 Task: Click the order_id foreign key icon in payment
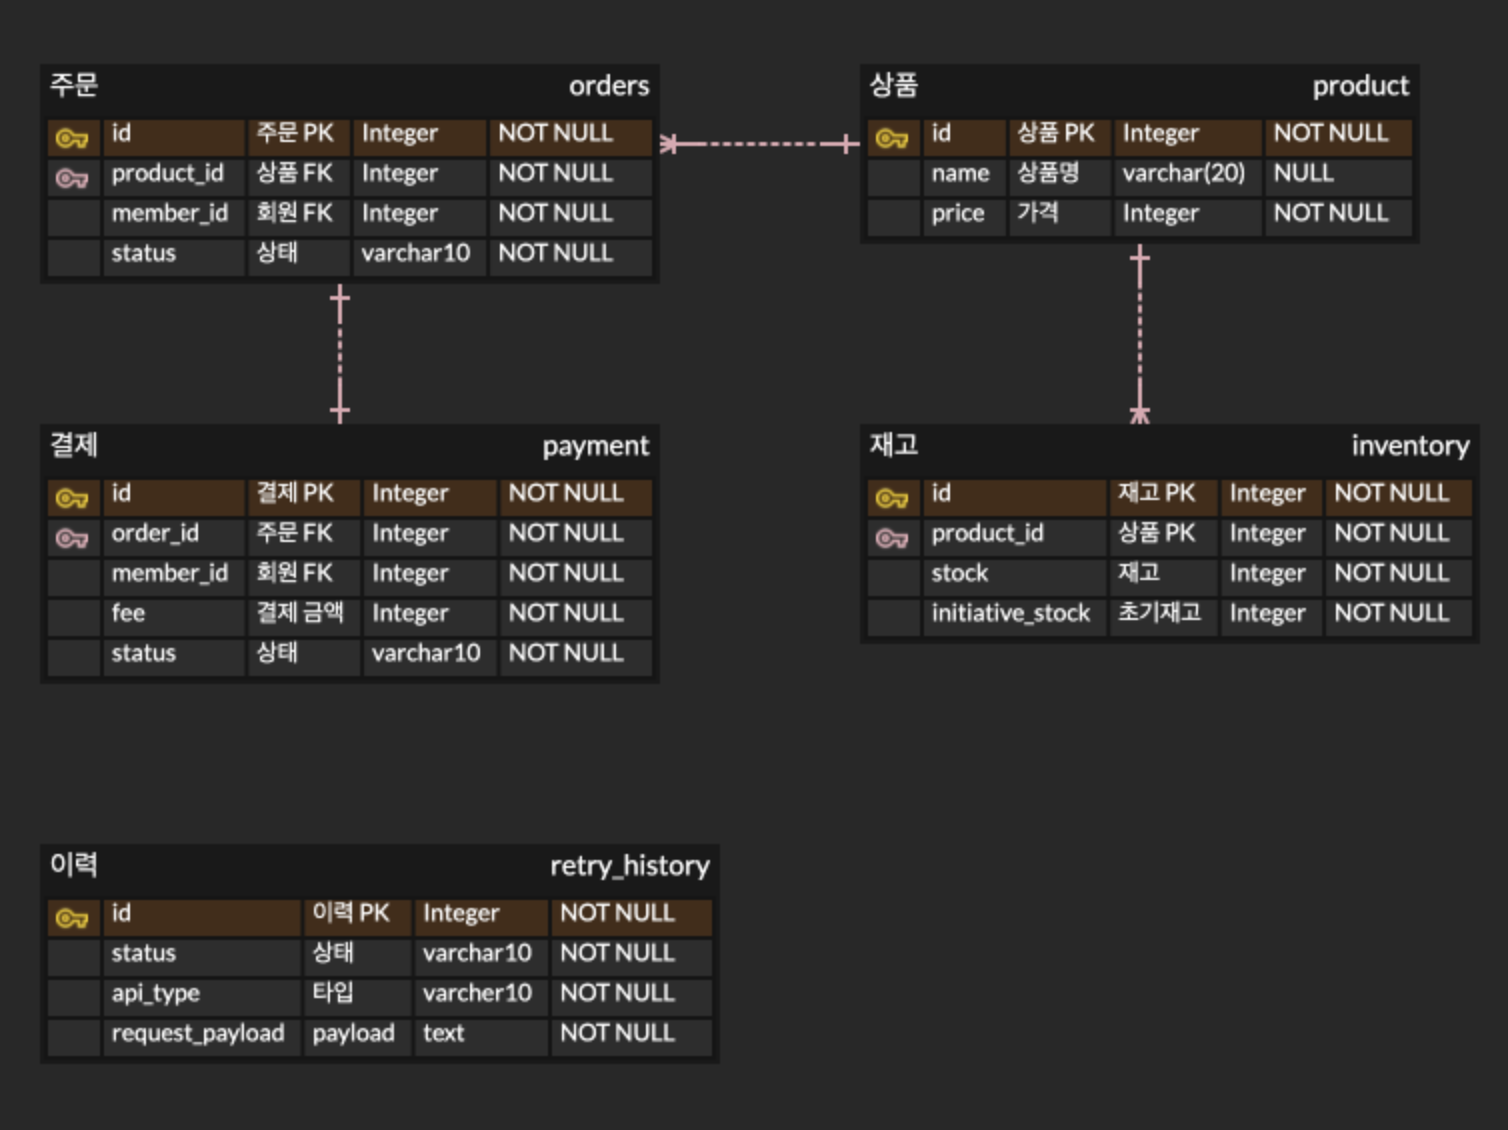click(72, 538)
